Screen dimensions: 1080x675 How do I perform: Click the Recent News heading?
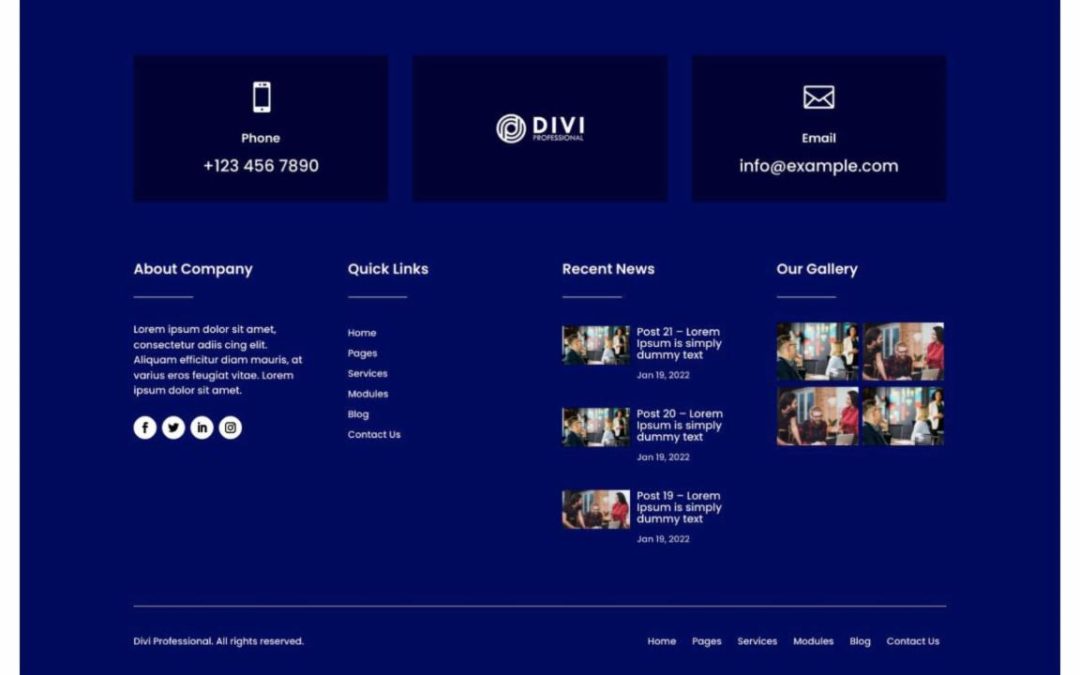608,269
